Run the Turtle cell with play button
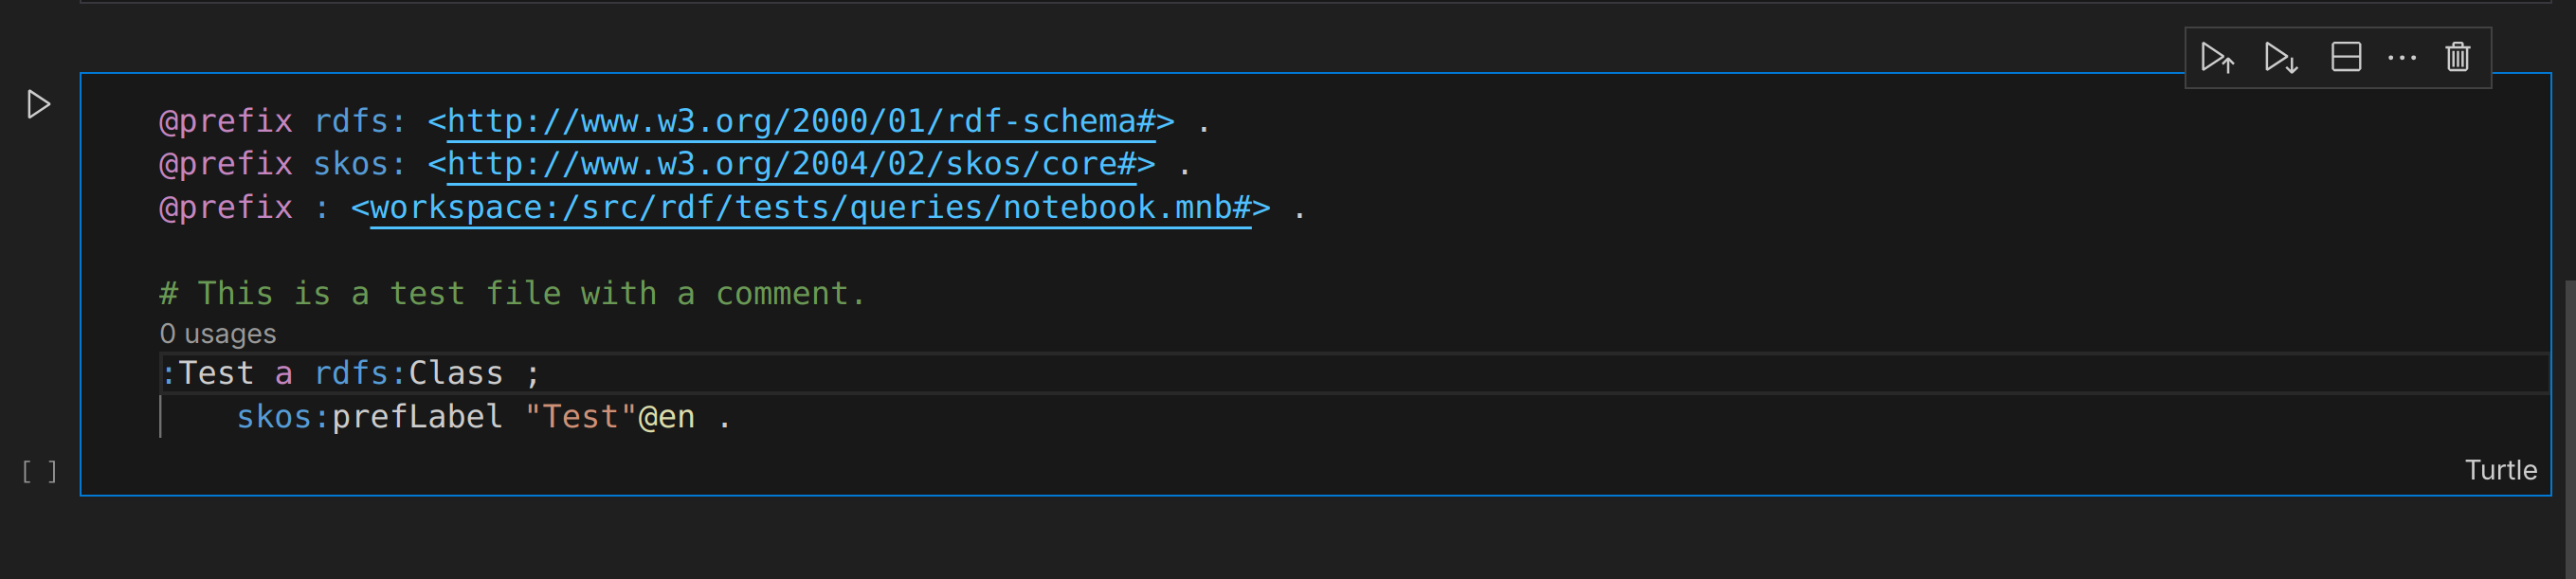 click(38, 104)
